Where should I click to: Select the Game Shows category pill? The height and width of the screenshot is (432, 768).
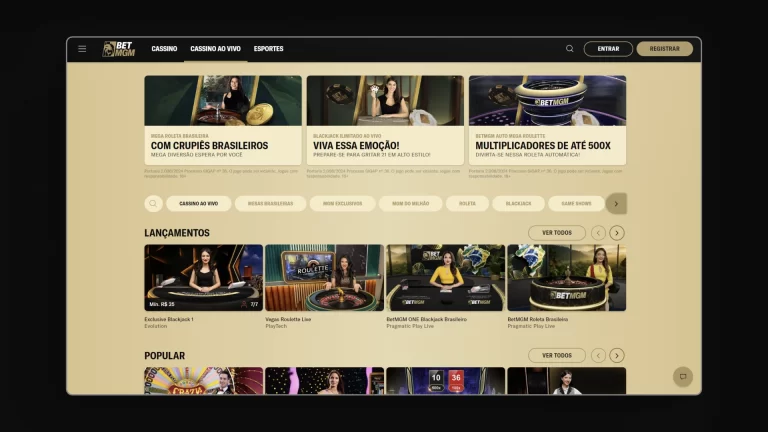click(x=576, y=203)
